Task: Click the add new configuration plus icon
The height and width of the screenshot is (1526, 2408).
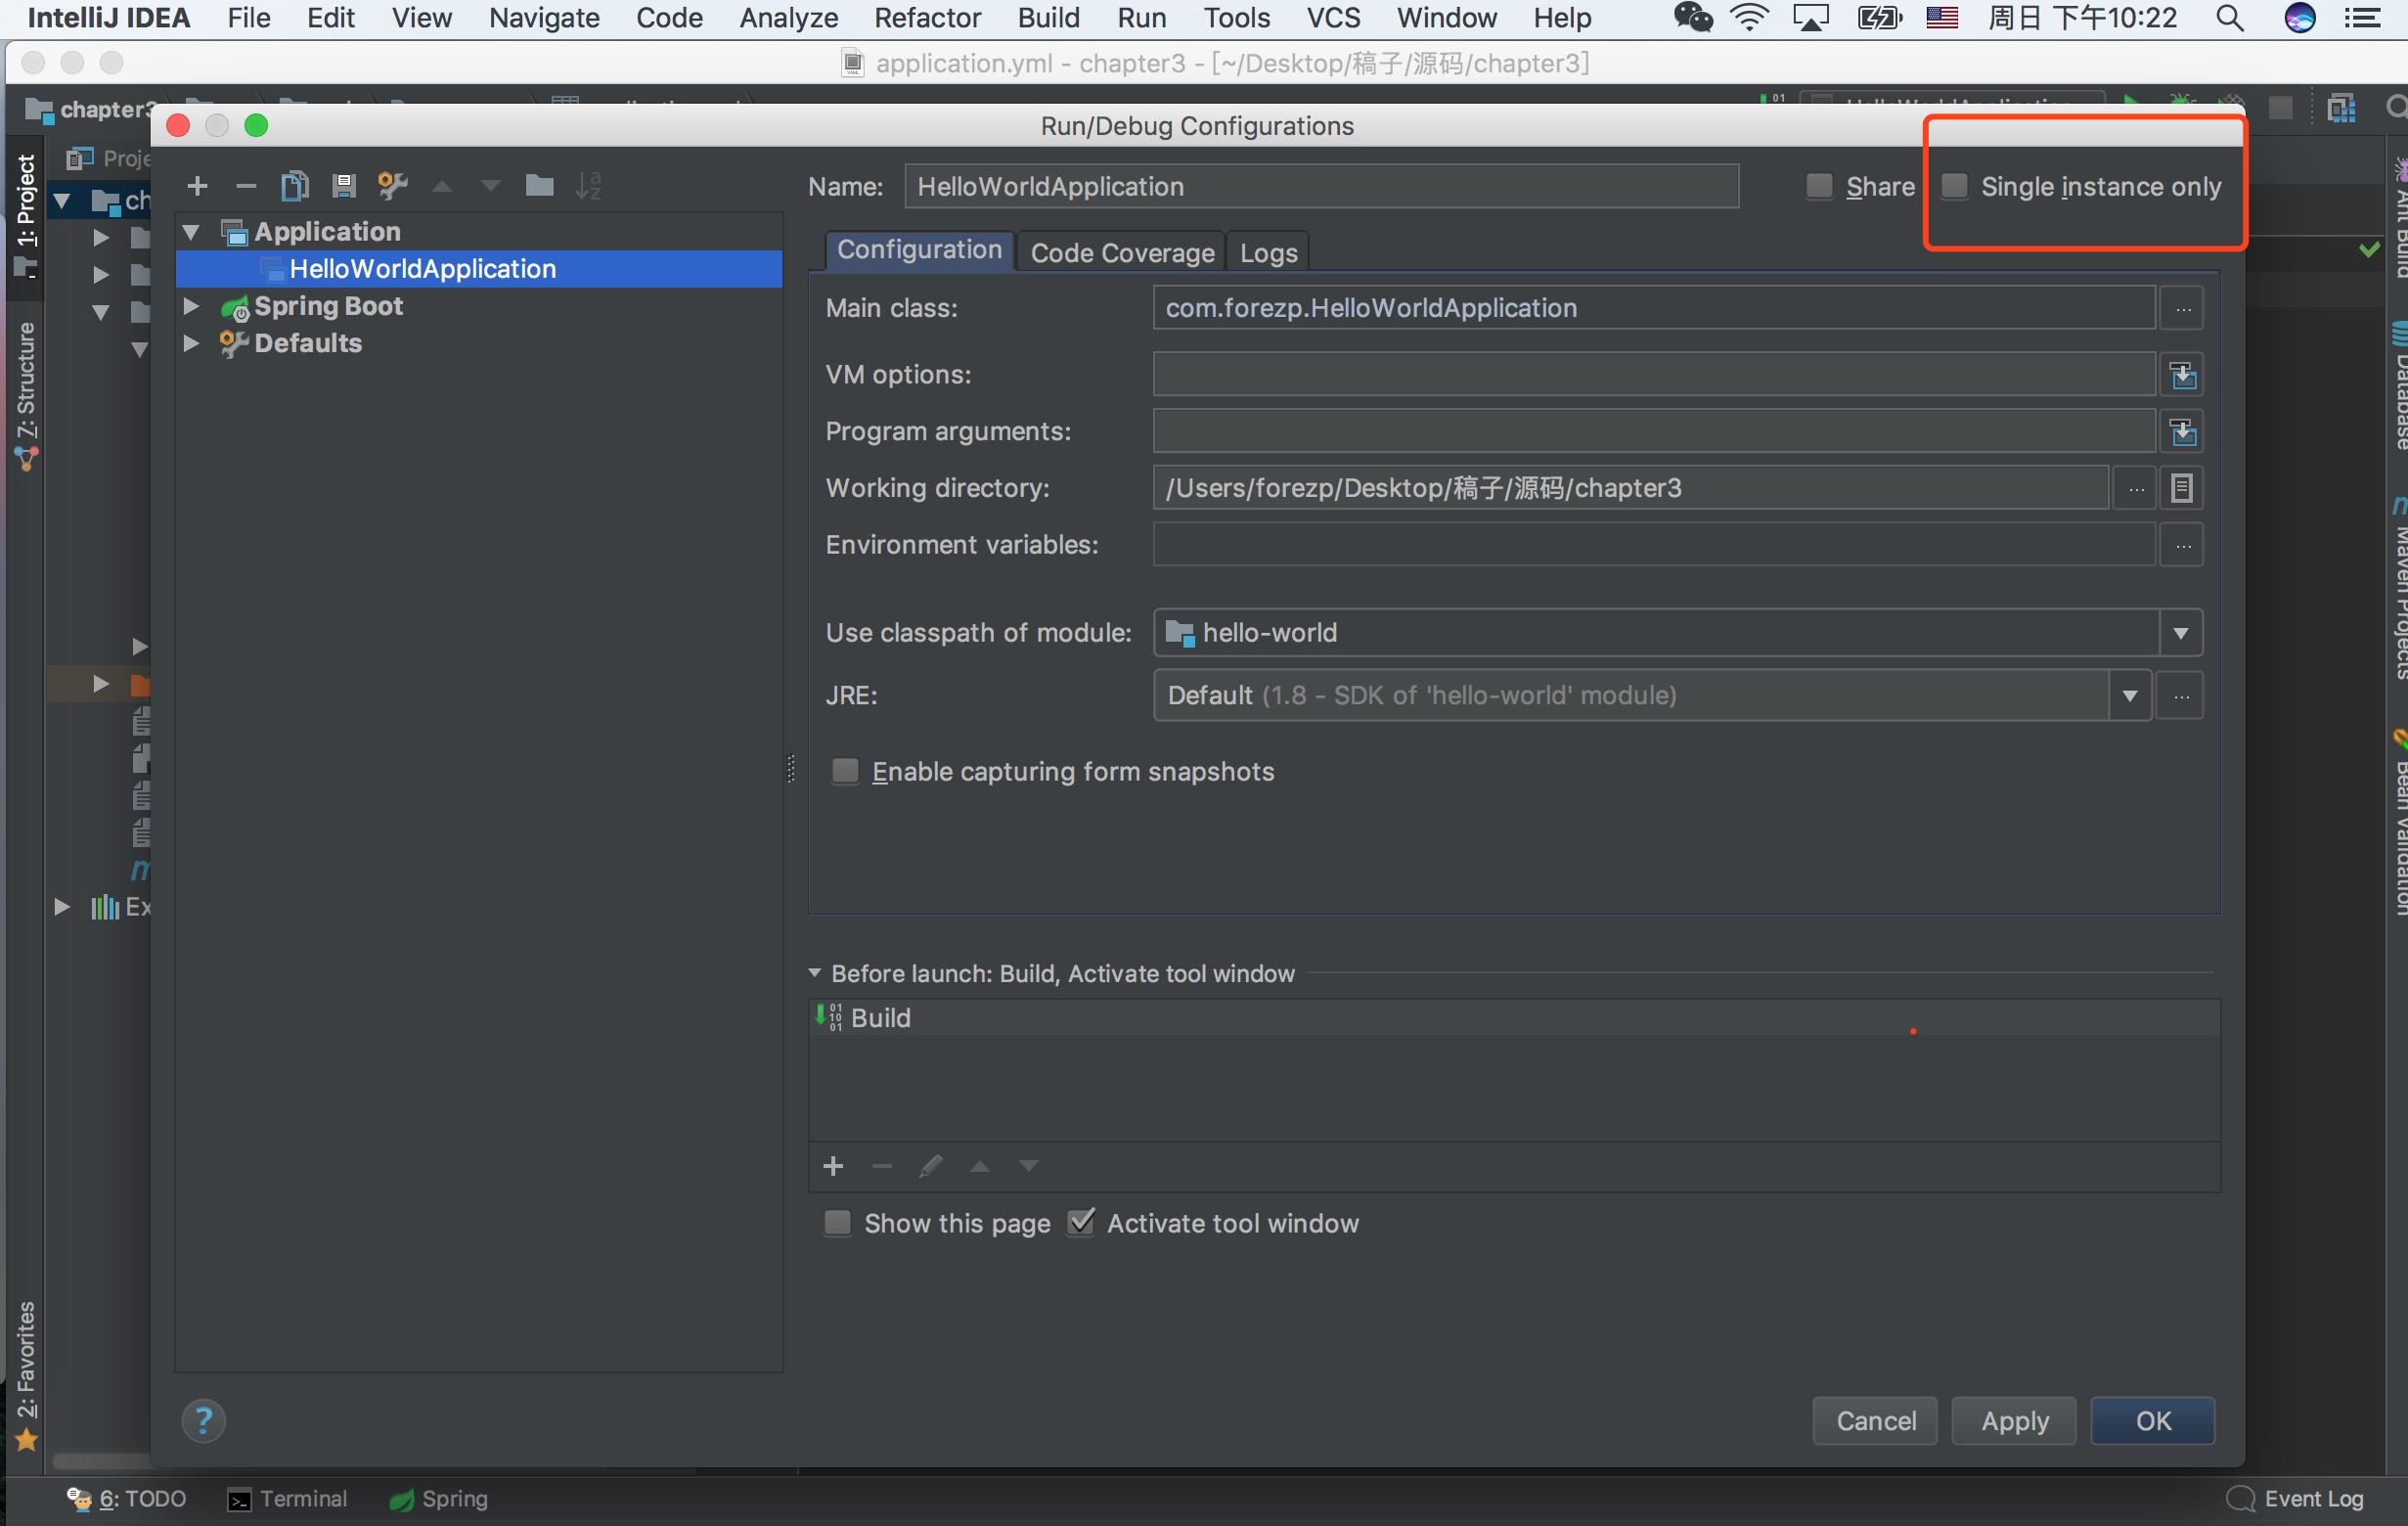Action: (x=197, y=186)
